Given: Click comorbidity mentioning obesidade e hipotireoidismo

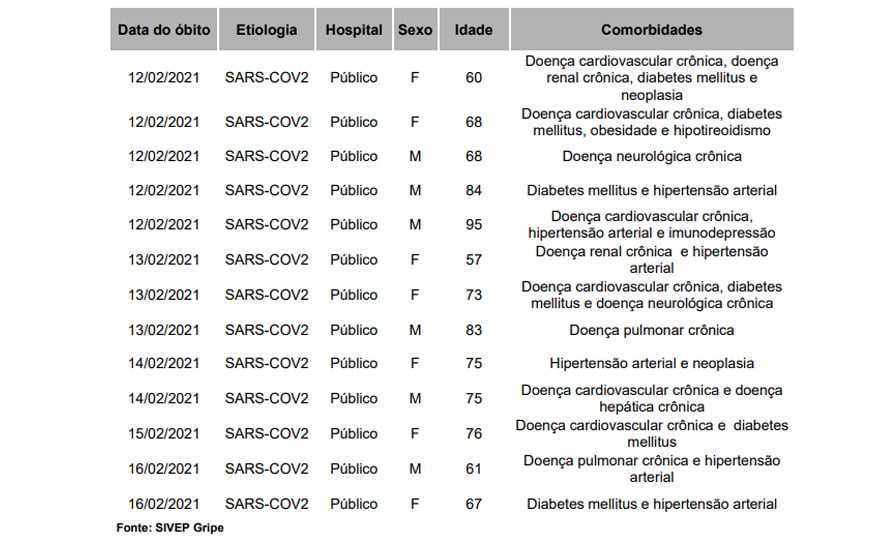Looking at the screenshot, I should 652,122.
